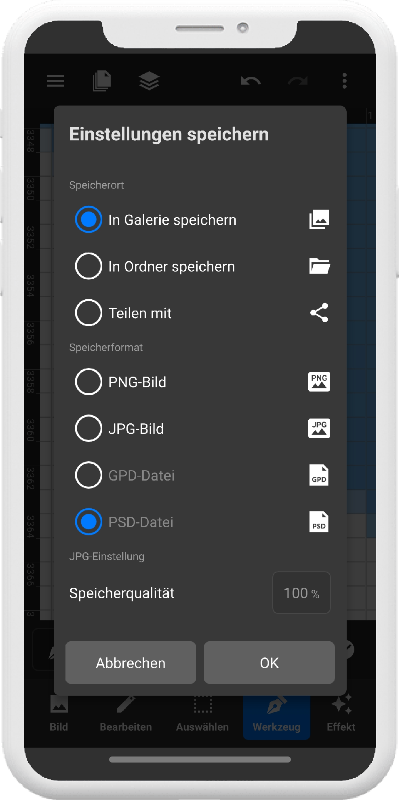
Task: Click the Speicherqualität 100 % field
Action: point(302,593)
